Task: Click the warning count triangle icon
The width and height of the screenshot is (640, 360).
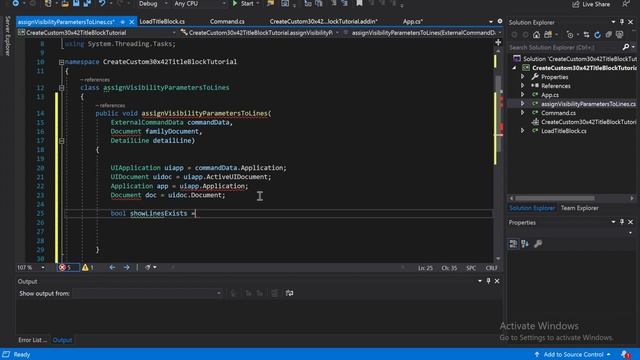Action: point(85,268)
